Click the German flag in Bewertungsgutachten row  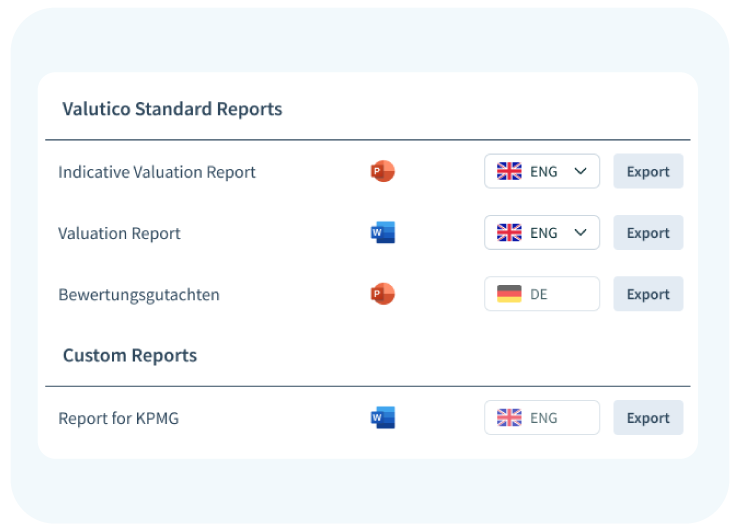click(x=509, y=295)
